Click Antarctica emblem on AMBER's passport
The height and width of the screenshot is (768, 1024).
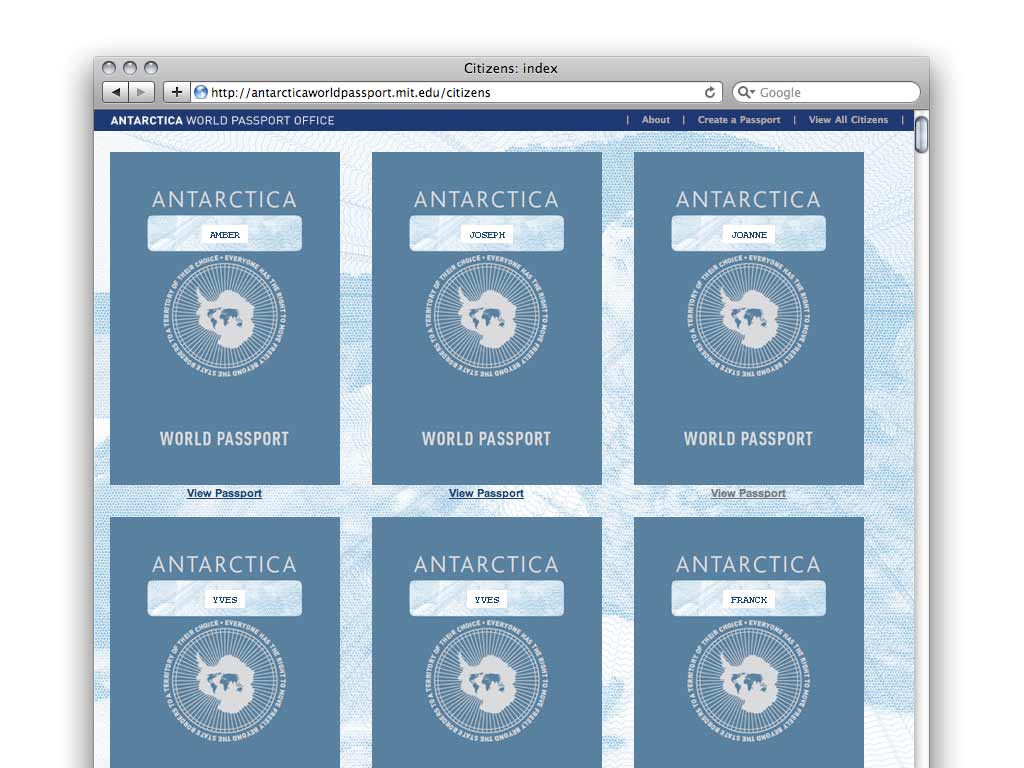[x=225, y=317]
